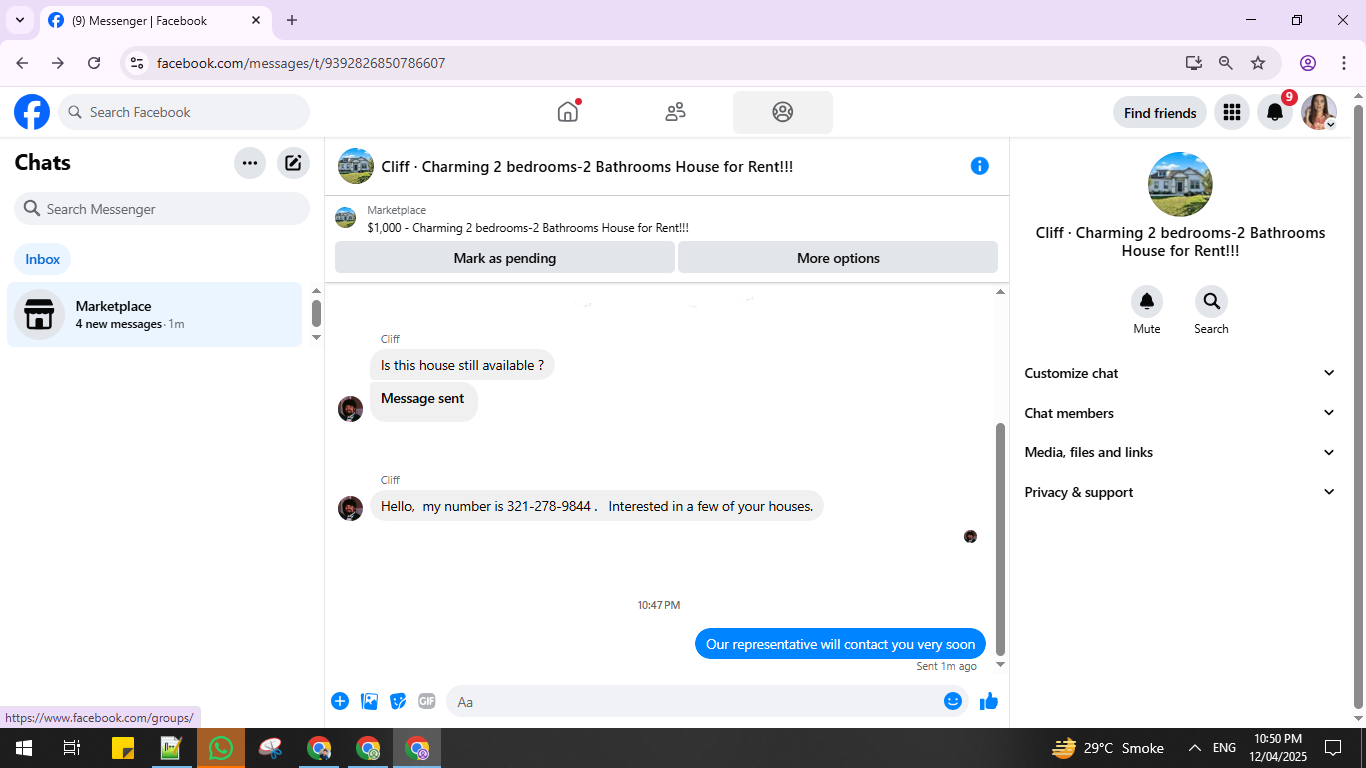
Task: Choose an emoji from the smiley icon
Action: 953,701
